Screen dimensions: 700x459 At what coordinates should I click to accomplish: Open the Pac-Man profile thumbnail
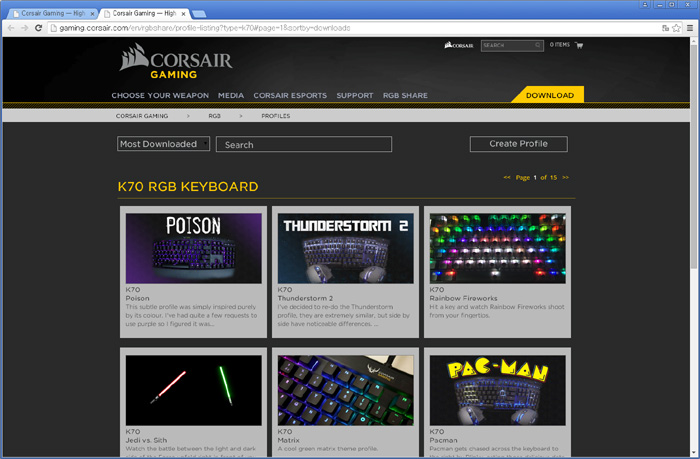497,390
